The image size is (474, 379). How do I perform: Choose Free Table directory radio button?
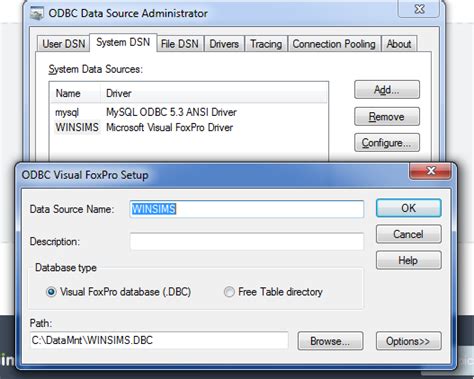click(x=273, y=292)
